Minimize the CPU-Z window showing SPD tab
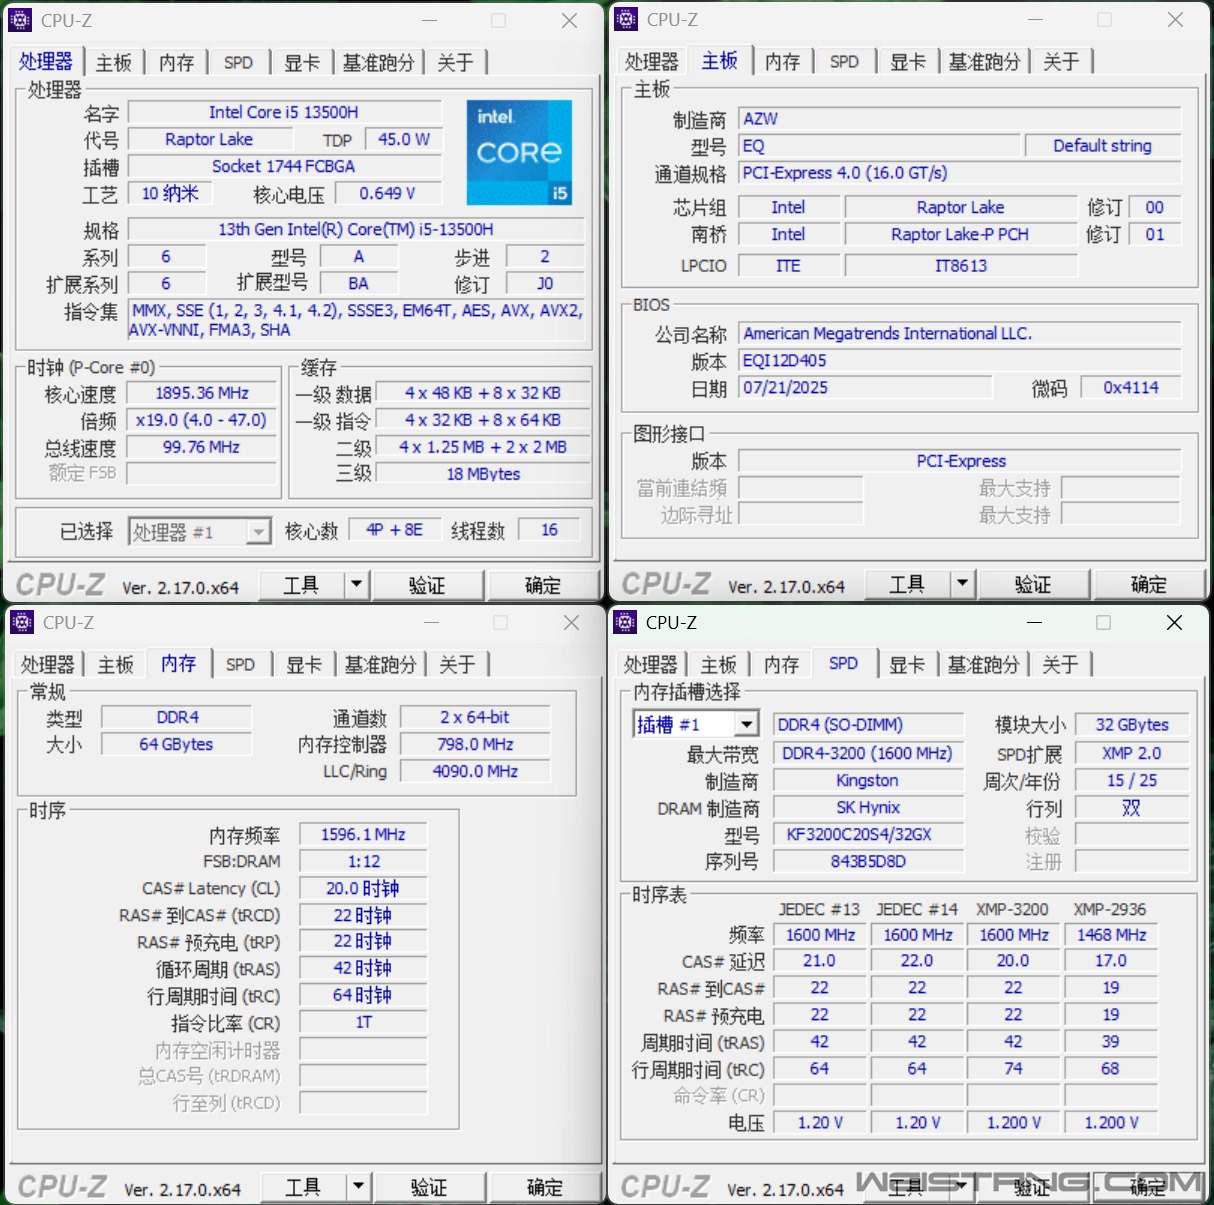 [1034, 622]
